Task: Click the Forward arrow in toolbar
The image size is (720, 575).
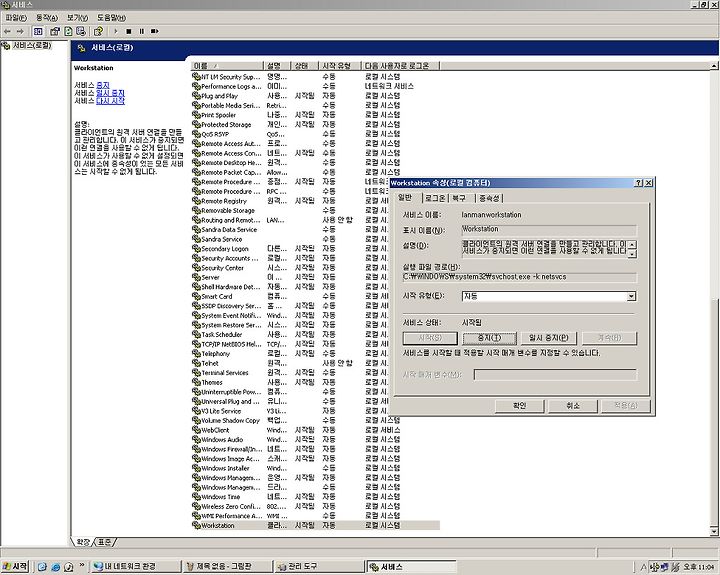Action: pyautogui.click(x=20, y=31)
